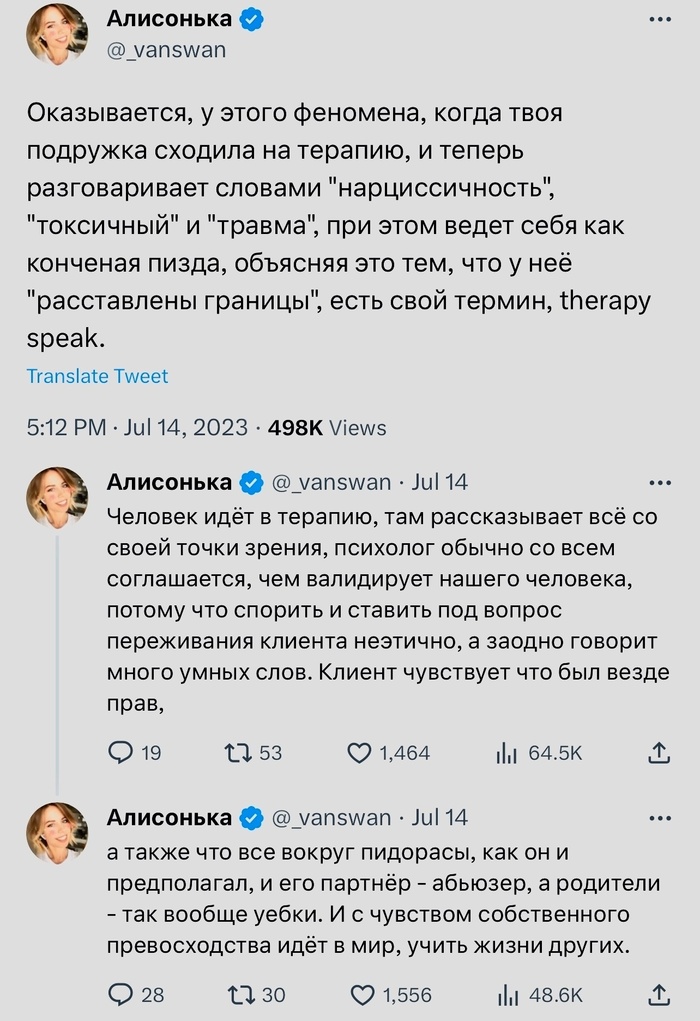
Task: Open Алисонька's profile picture
Action: pos(50,30)
